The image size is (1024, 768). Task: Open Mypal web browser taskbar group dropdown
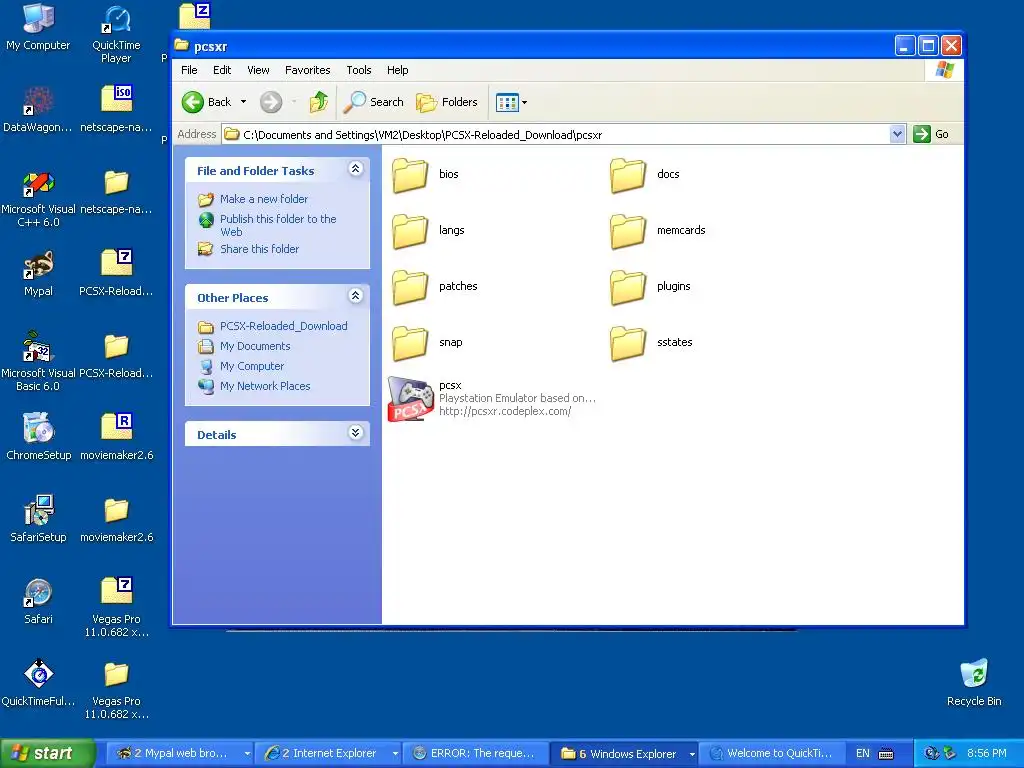point(247,754)
